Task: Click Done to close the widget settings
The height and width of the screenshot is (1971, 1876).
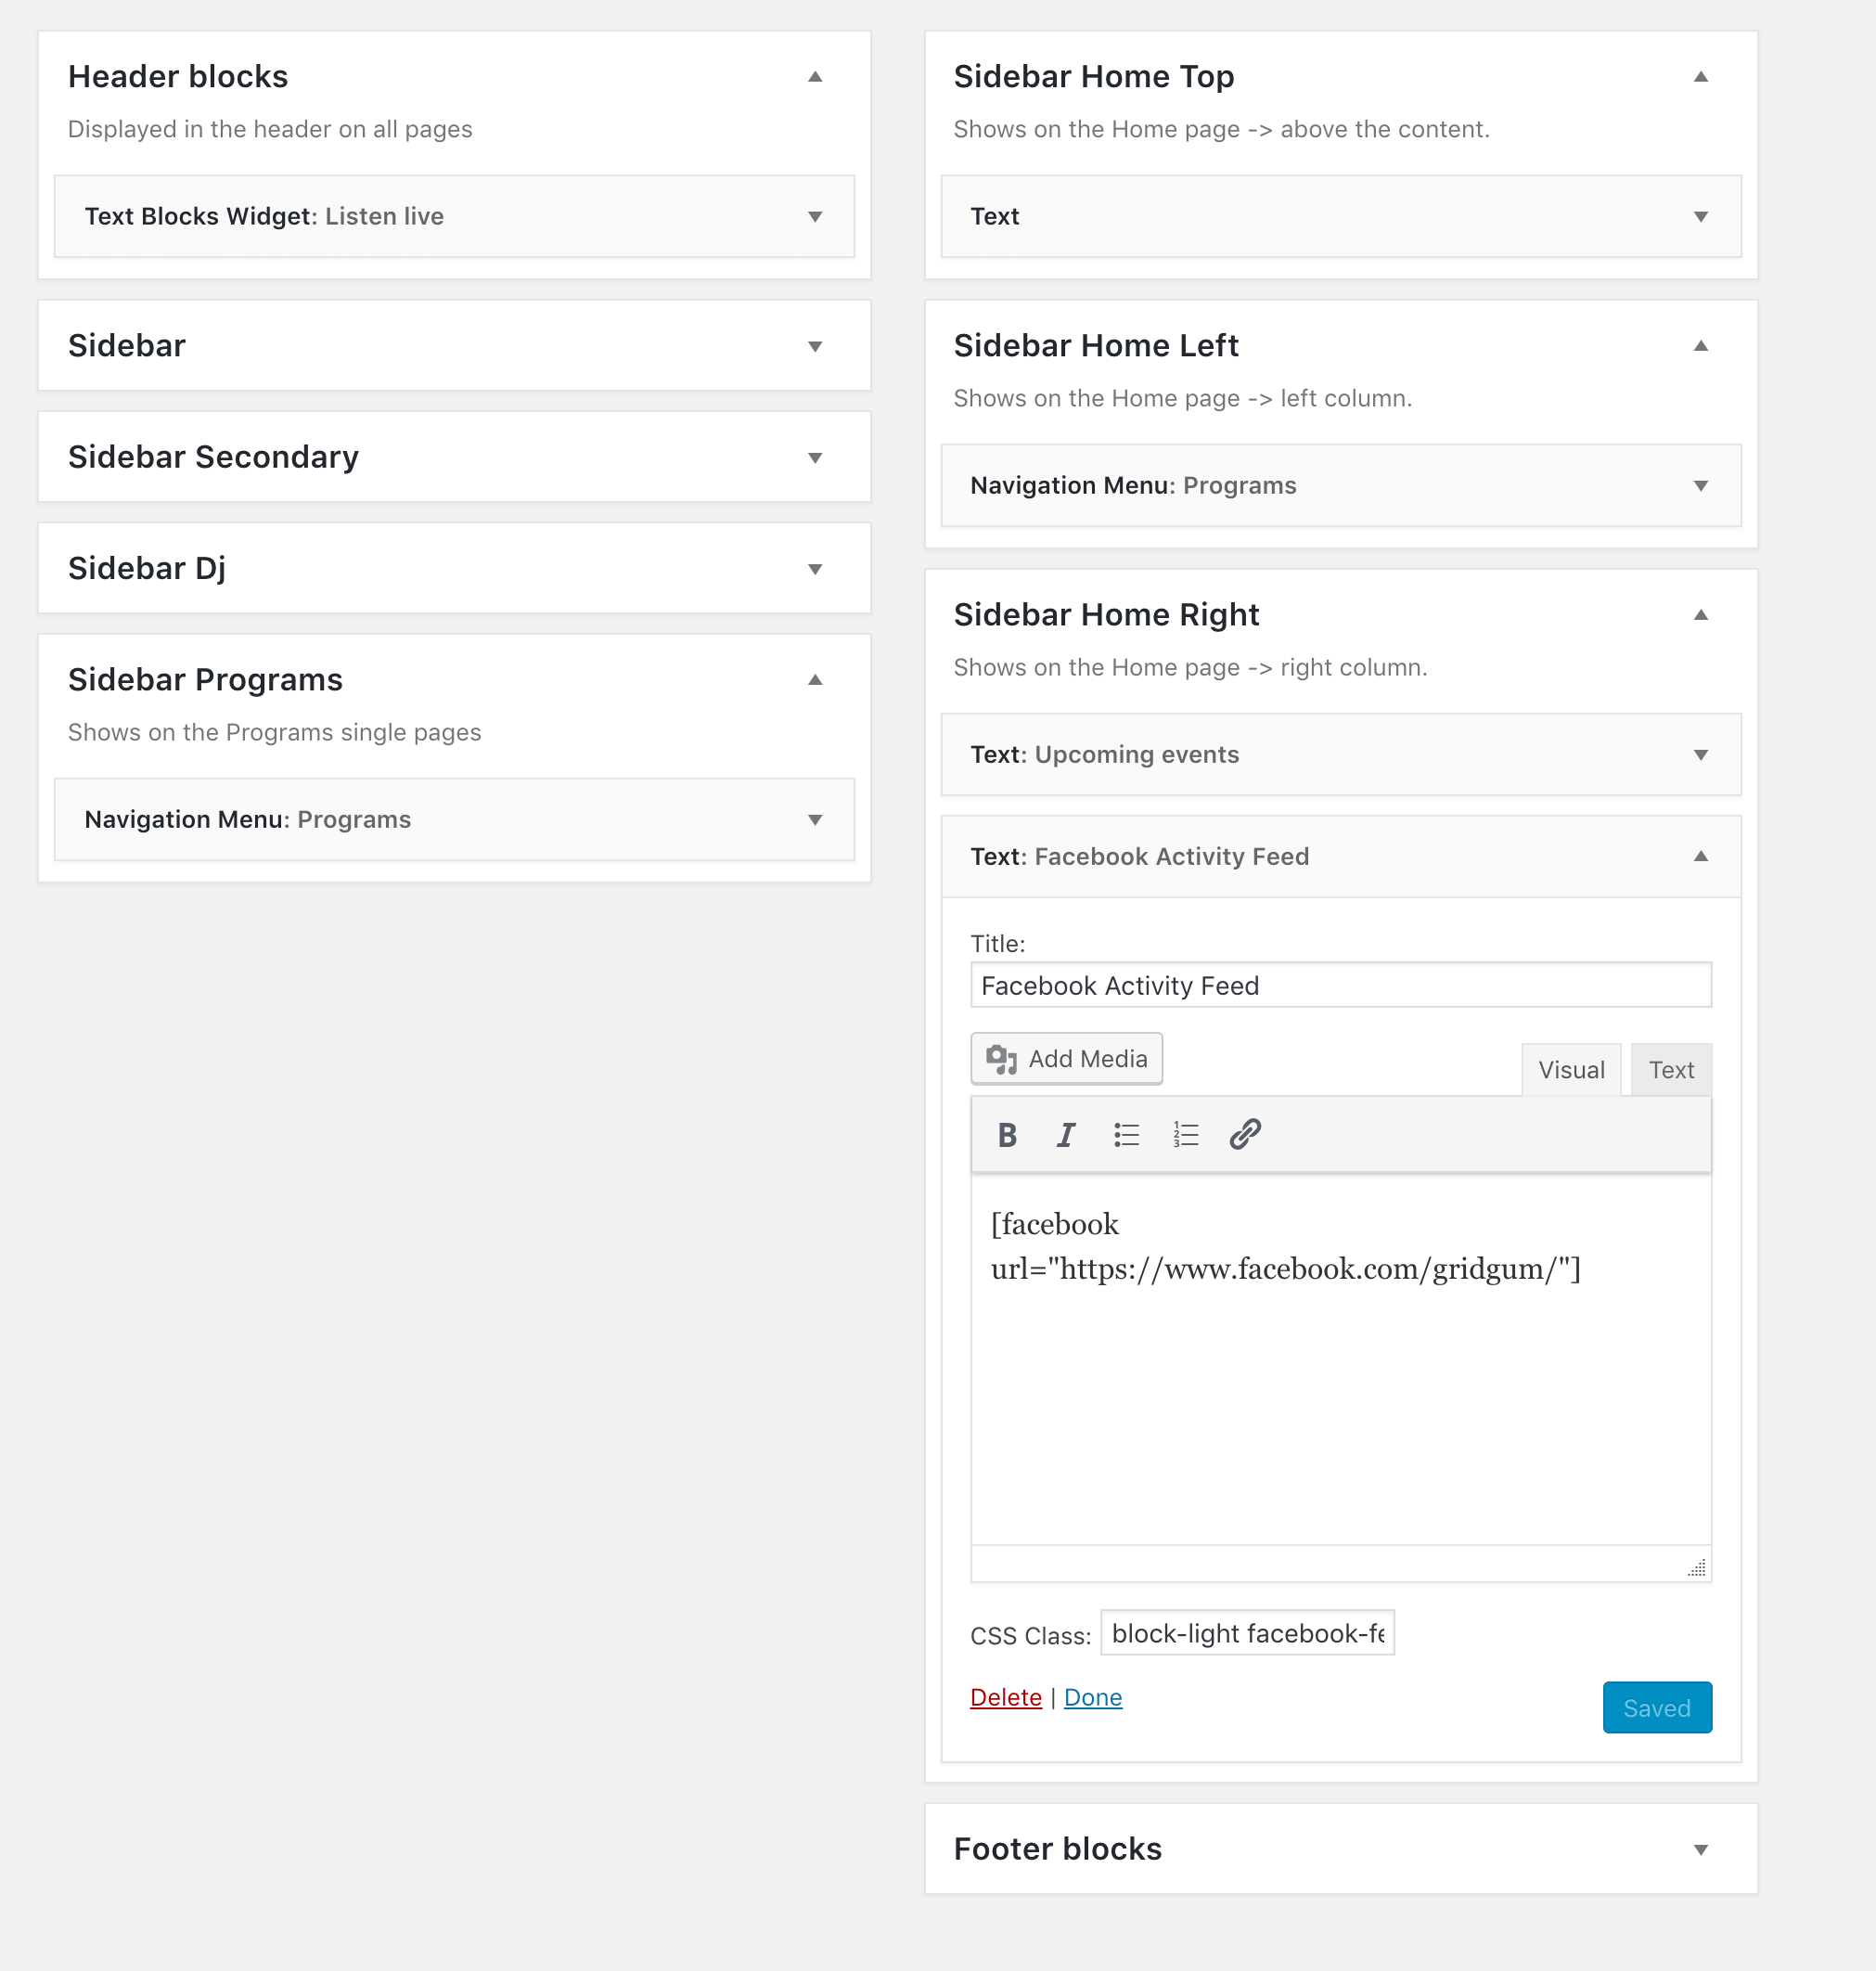Action: click(1093, 1697)
